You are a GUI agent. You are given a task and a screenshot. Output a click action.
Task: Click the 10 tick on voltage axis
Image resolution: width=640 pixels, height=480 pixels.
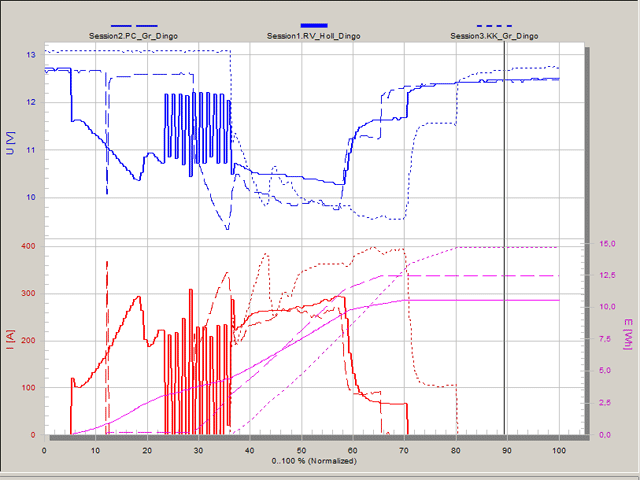pos(32,198)
